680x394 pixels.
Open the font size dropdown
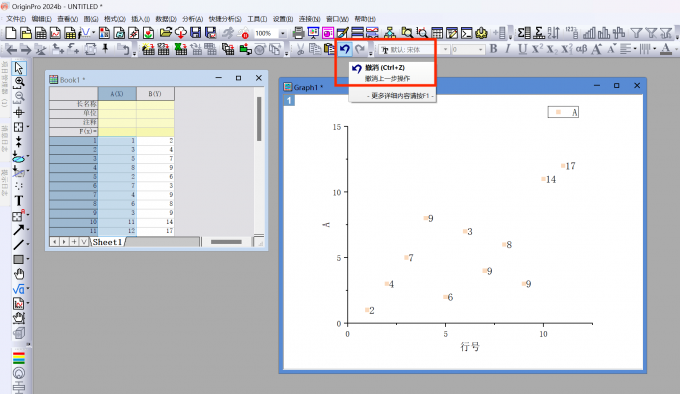(481, 50)
